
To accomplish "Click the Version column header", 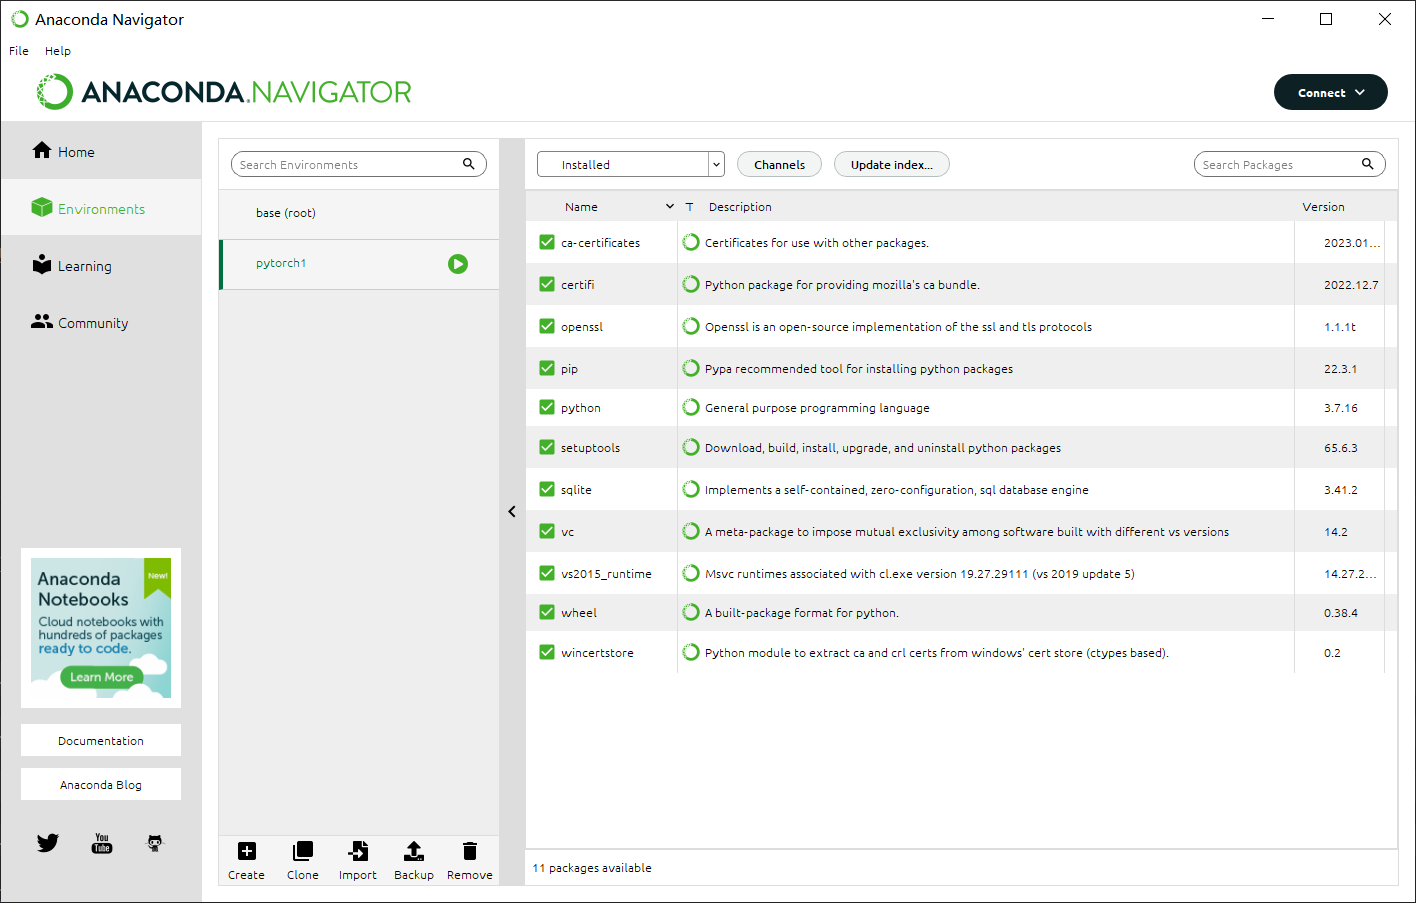I will tap(1323, 207).
